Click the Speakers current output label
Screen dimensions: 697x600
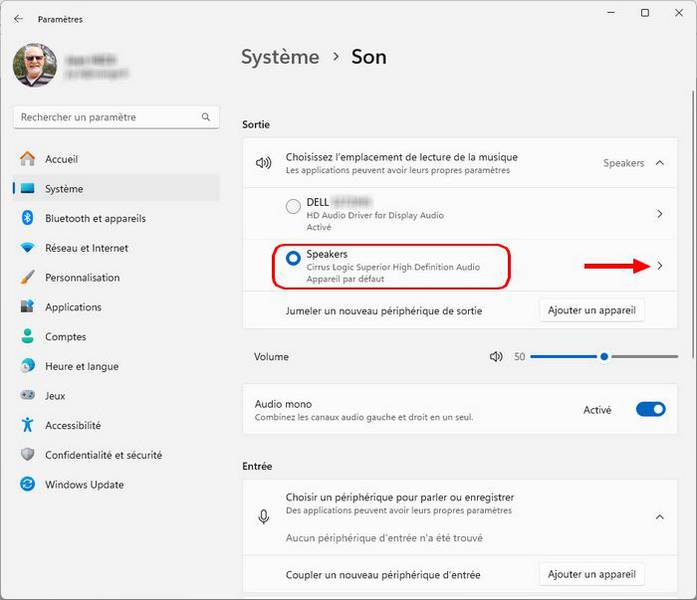[x=624, y=163]
